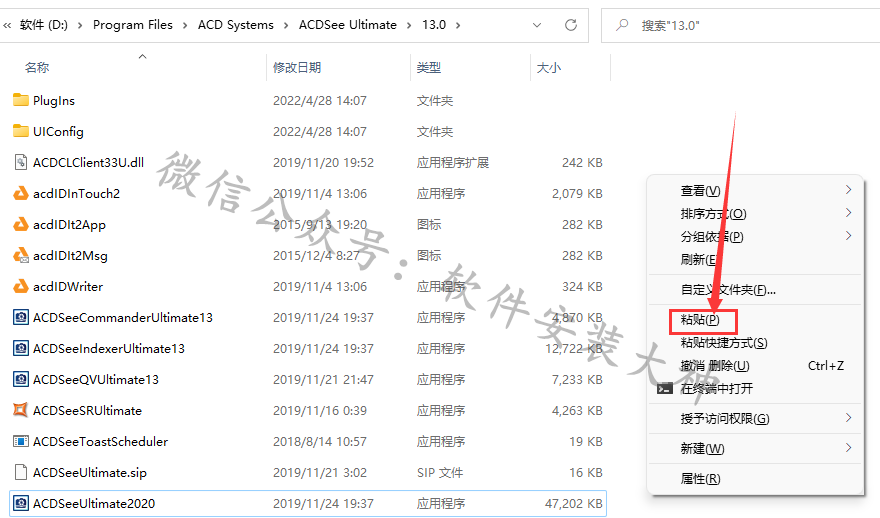Navigate to Program Files breadcrumb
The image size is (880, 518).
[132, 25]
